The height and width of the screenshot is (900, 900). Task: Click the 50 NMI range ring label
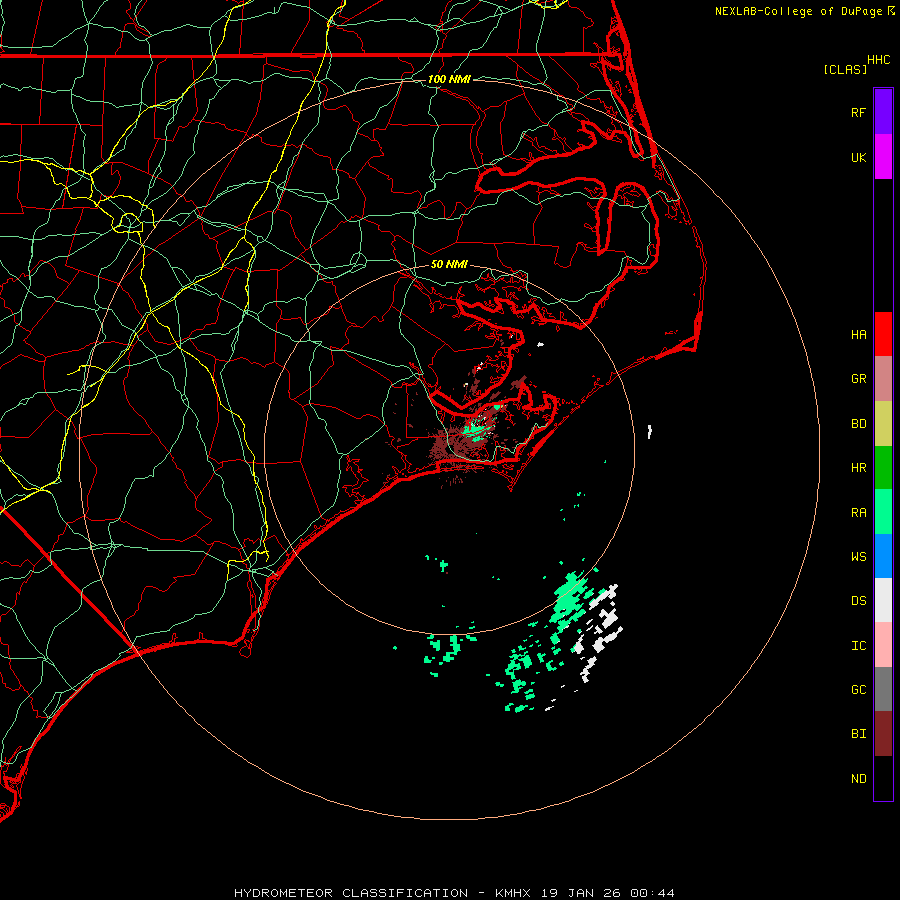449,264
